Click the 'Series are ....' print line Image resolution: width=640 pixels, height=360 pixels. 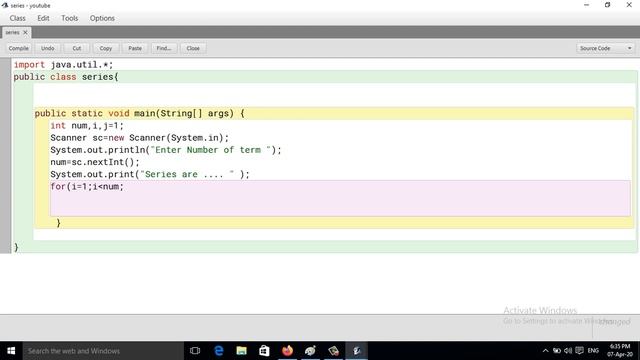pyautogui.click(x=150, y=174)
